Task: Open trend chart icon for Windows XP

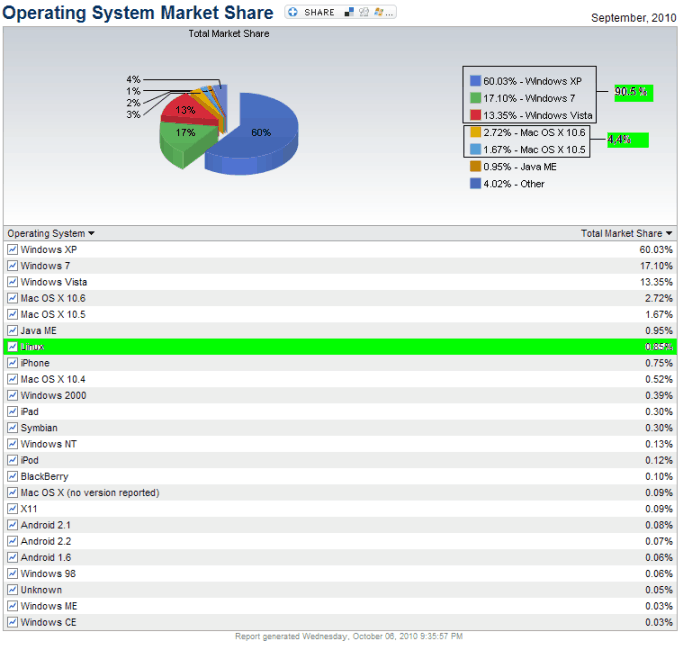Action: tap(12, 250)
